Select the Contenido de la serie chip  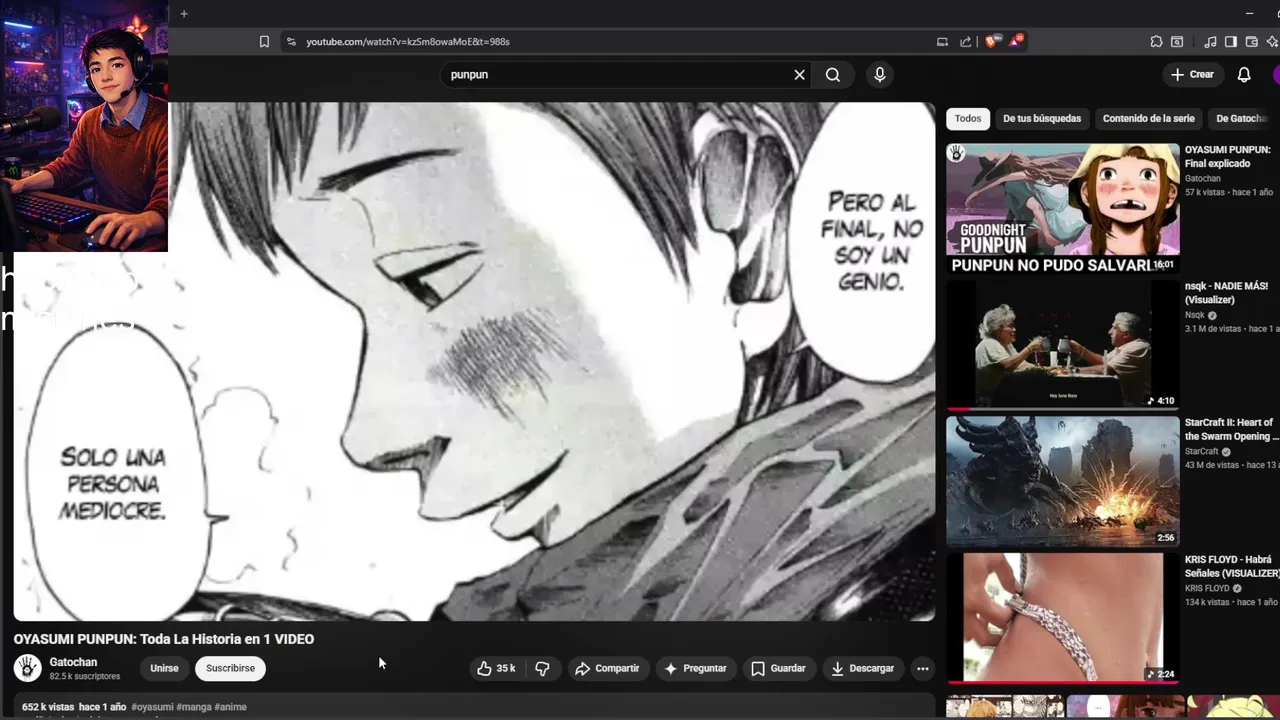click(x=1148, y=118)
